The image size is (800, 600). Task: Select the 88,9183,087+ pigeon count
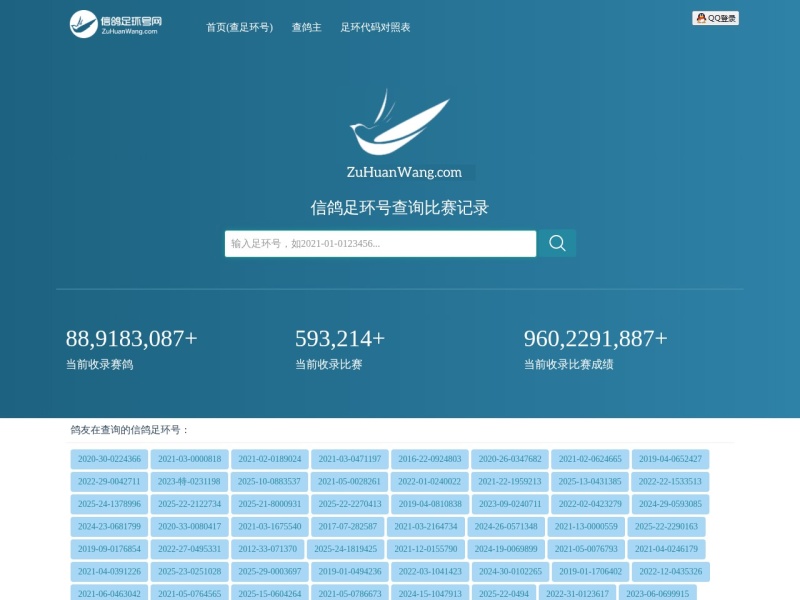131,339
